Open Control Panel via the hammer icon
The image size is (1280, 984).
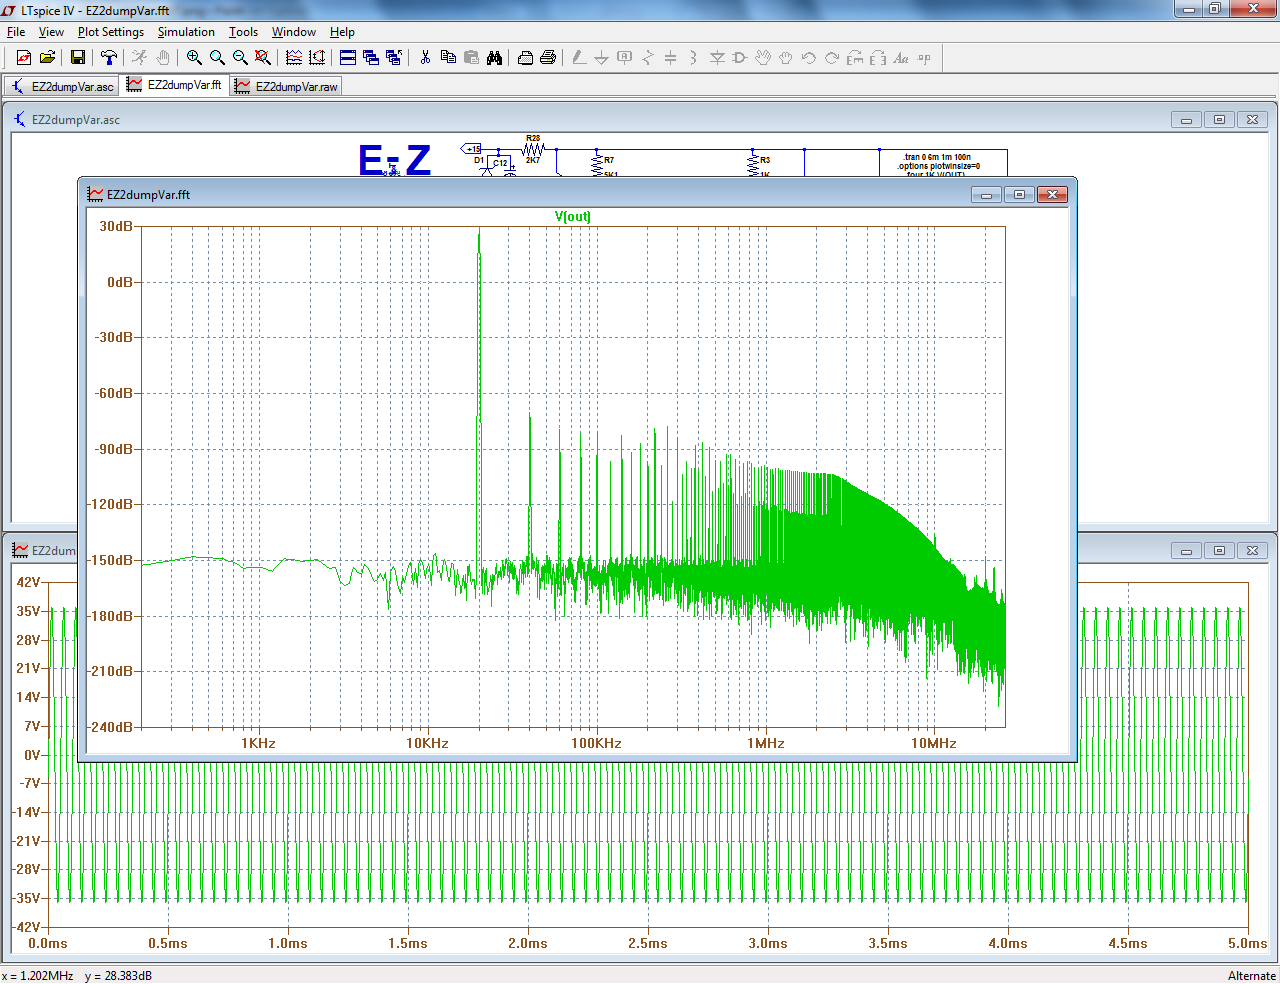(109, 58)
